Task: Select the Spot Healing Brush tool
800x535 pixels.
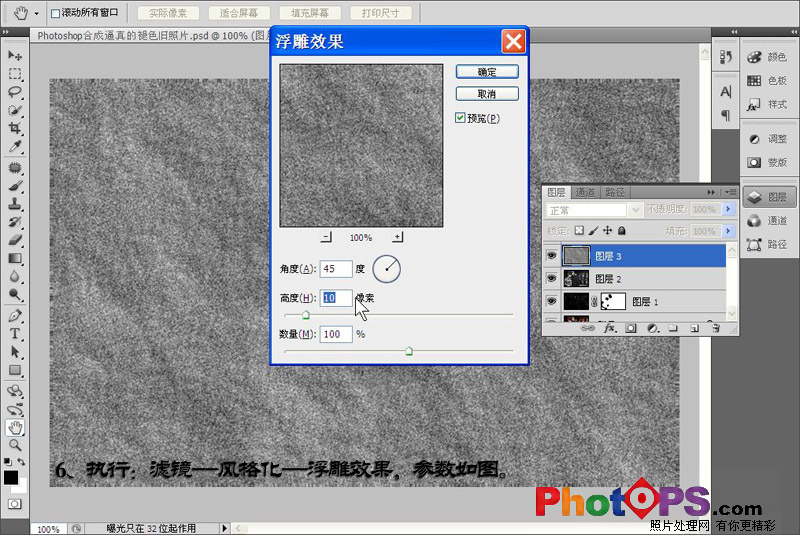Action: [15, 167]
